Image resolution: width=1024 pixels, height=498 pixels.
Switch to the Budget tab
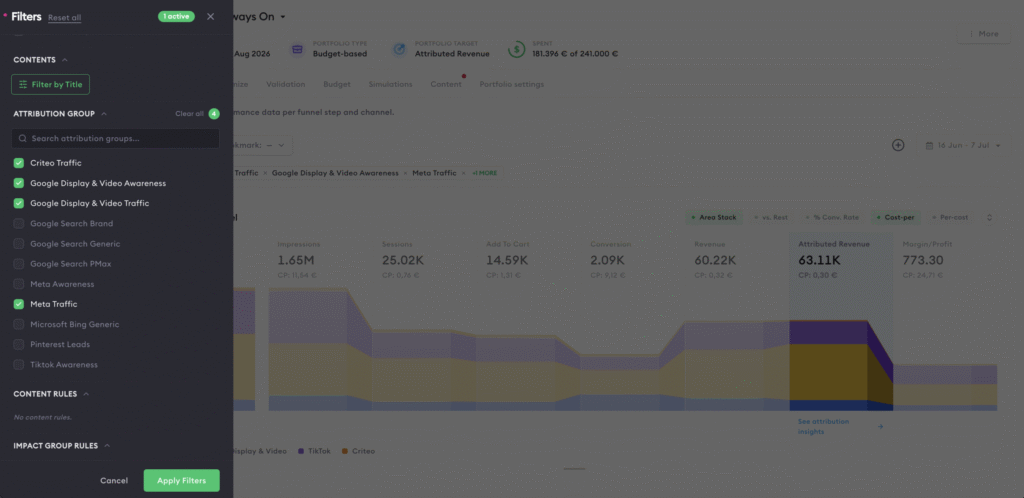click(x=337, y=84)
